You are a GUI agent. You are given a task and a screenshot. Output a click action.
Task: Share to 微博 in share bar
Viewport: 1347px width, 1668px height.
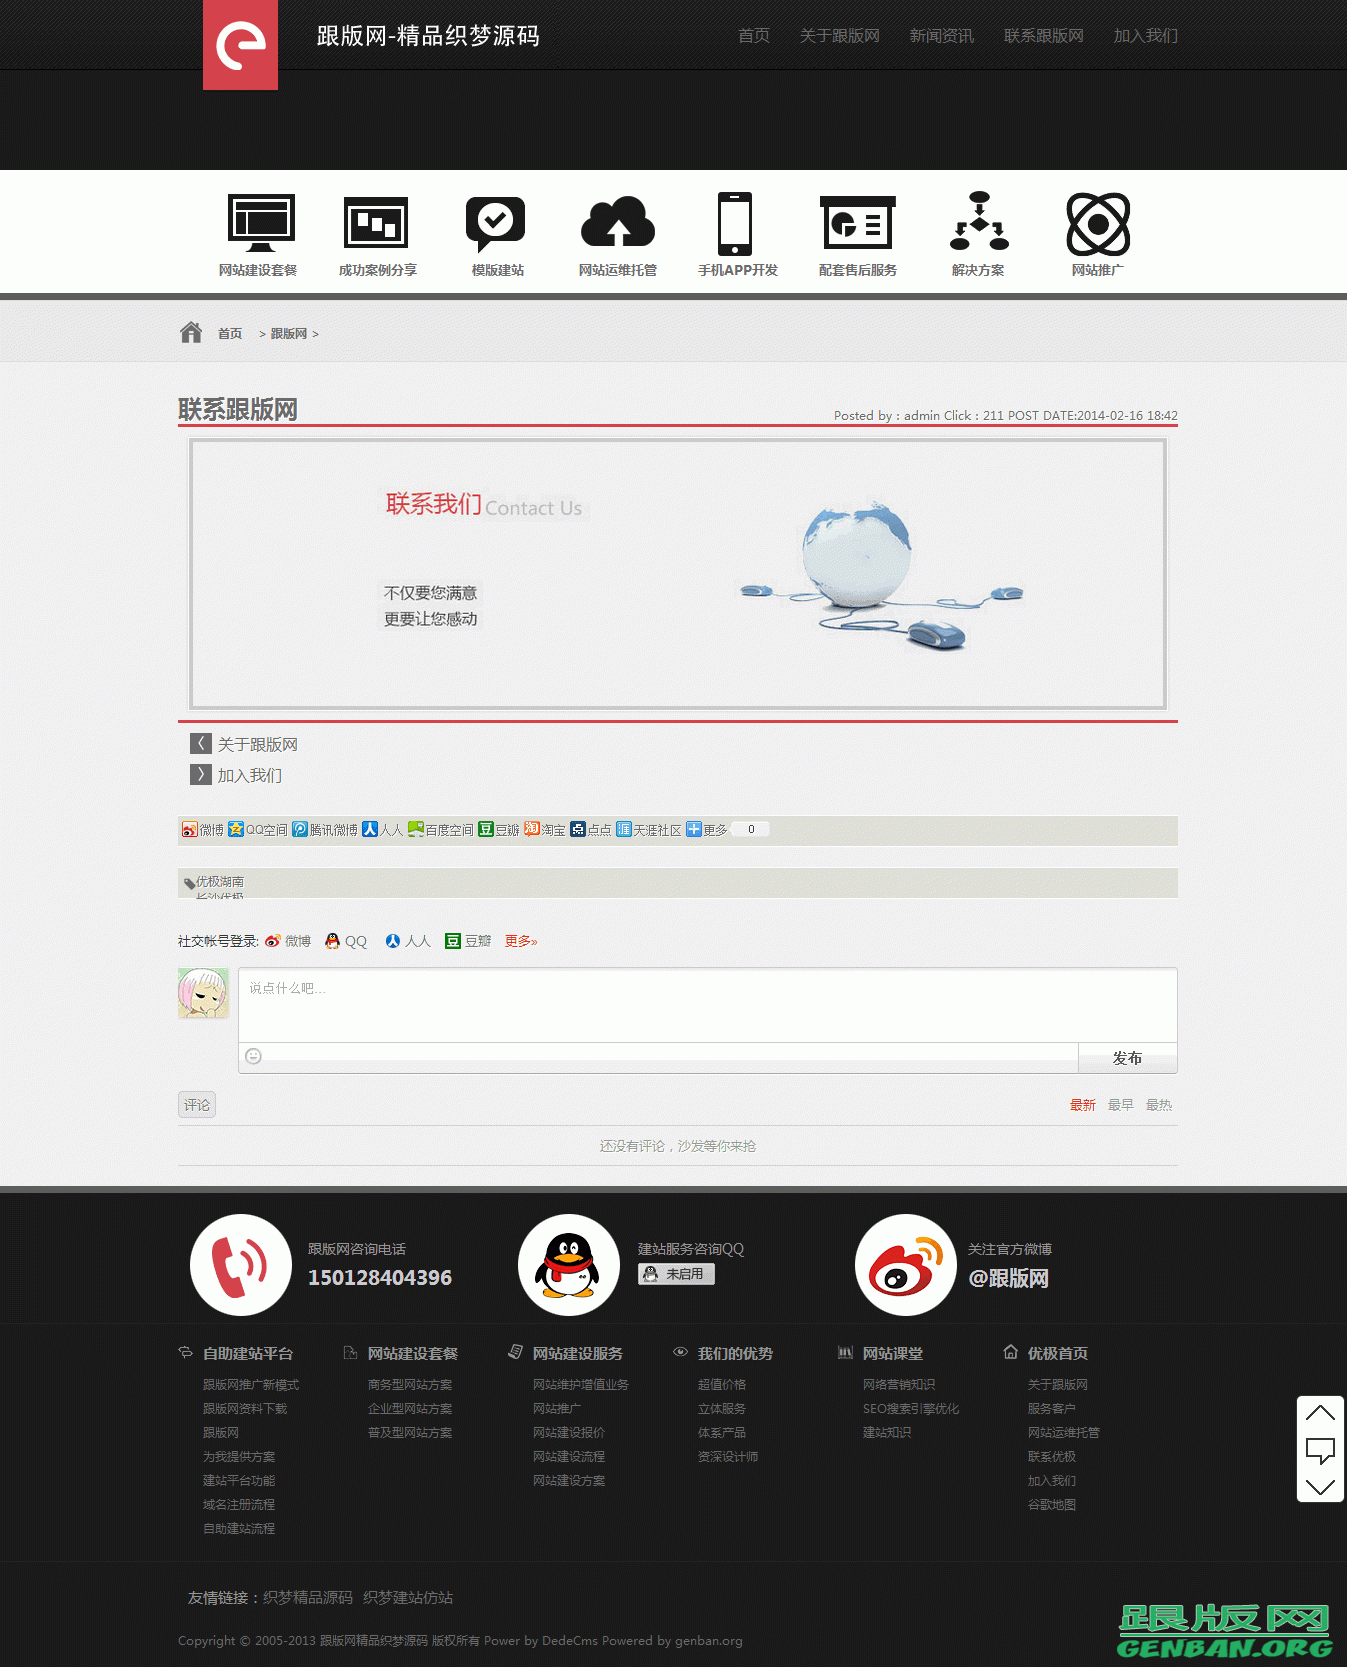pos(203,830)
